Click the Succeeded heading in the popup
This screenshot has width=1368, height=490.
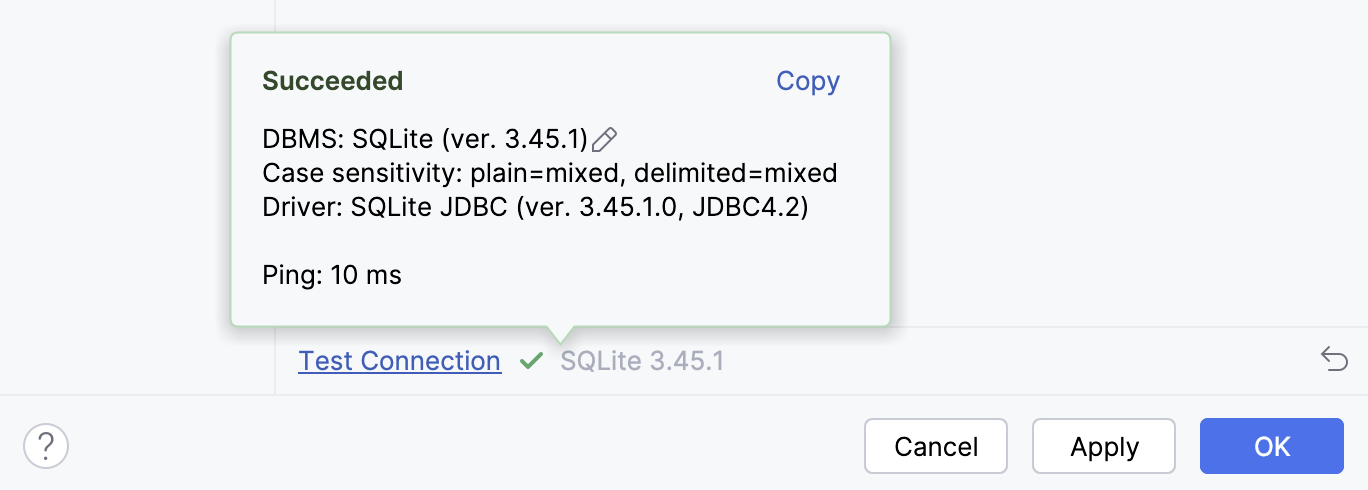pos(333,81)
